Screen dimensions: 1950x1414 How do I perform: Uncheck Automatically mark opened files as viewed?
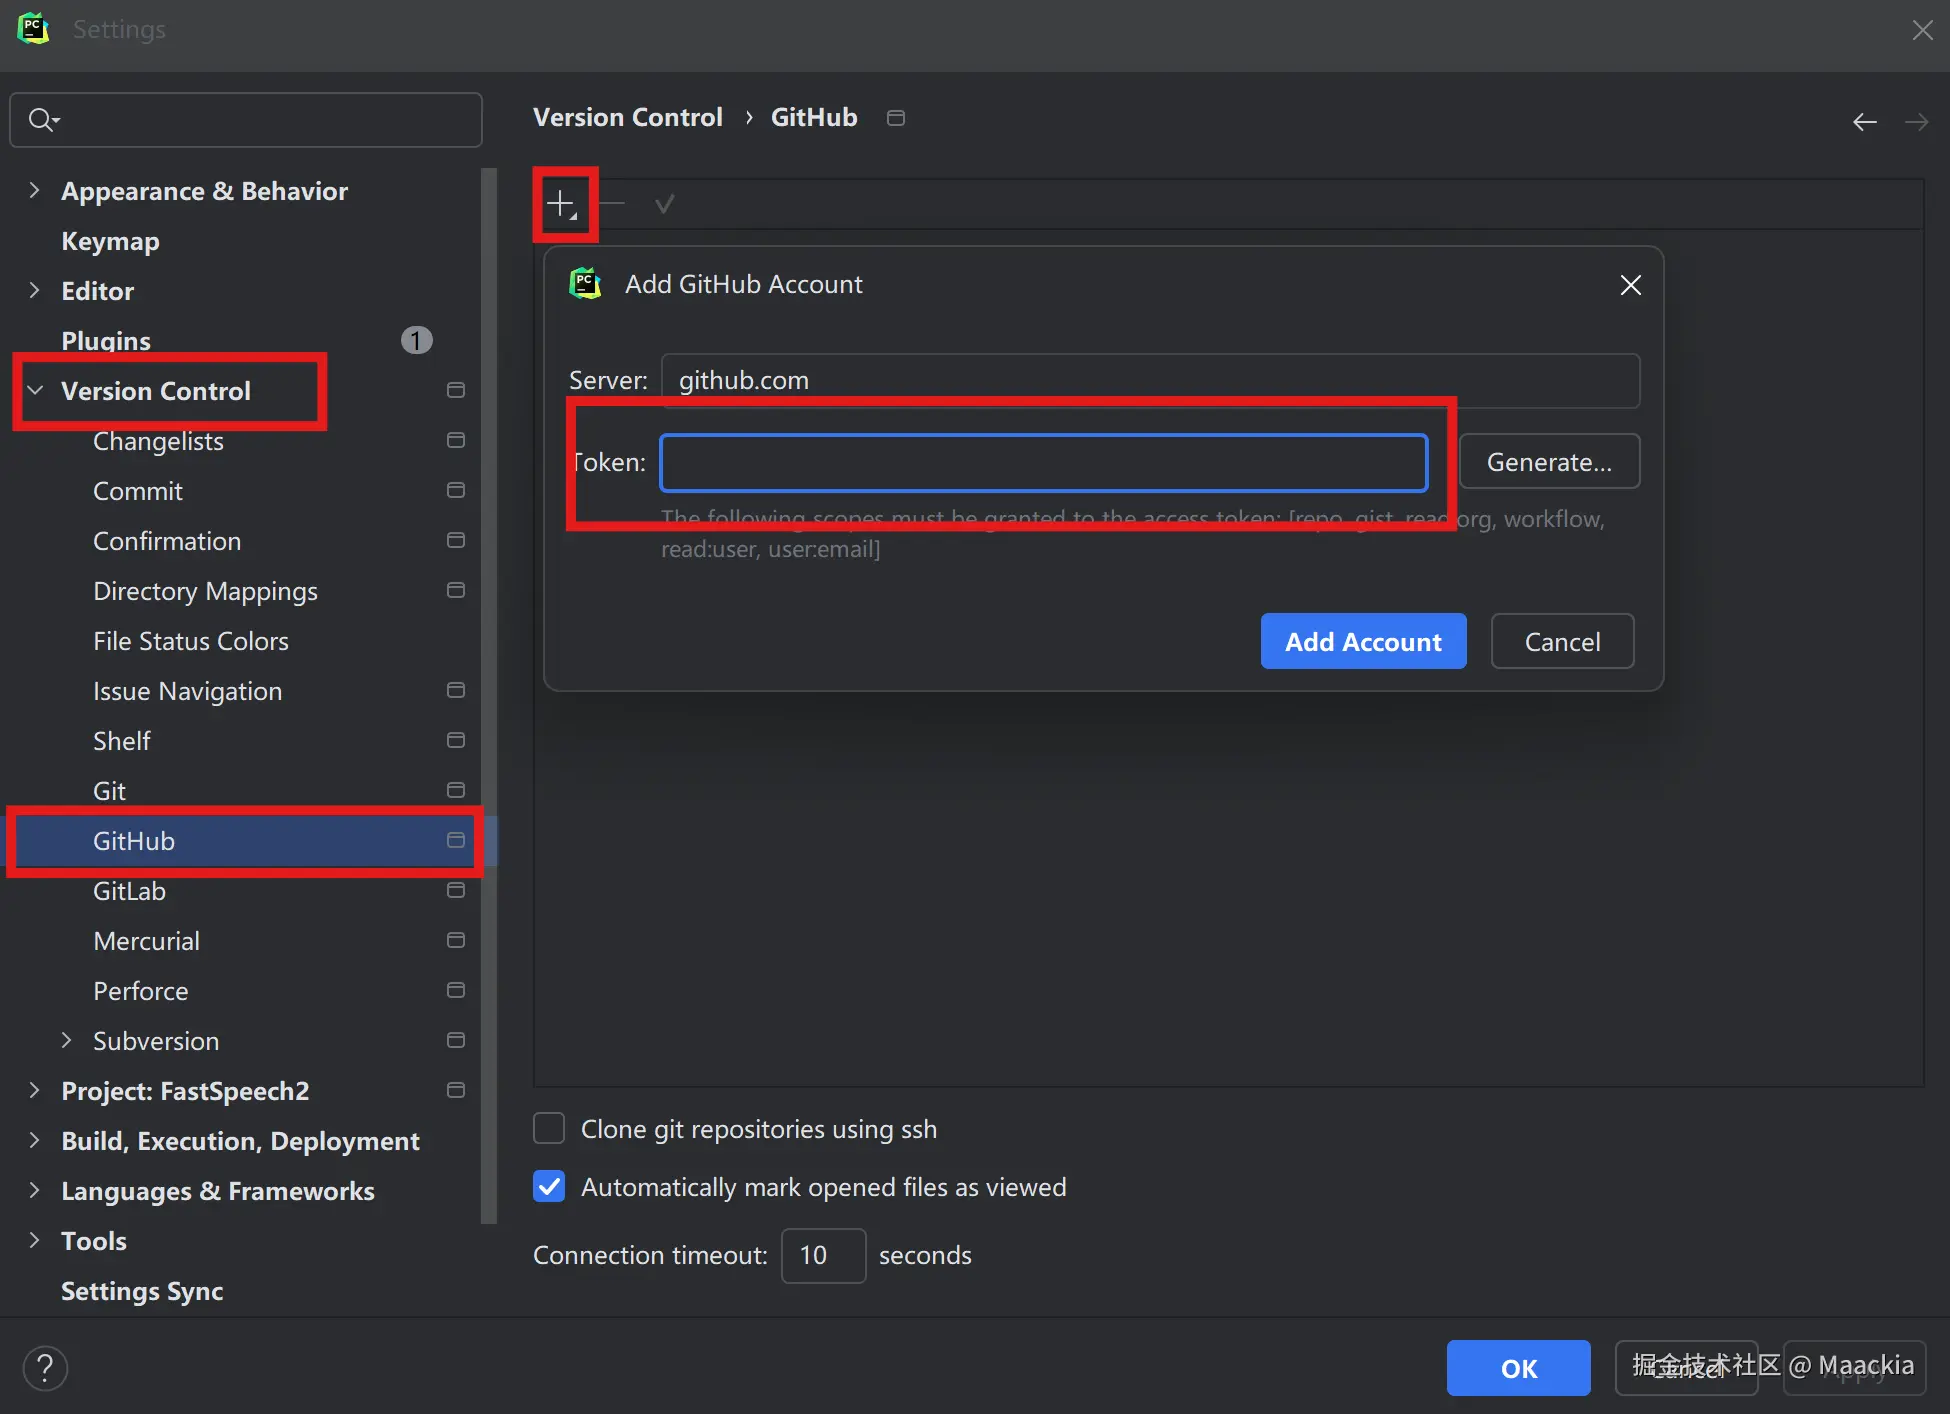click(549, 1186)
